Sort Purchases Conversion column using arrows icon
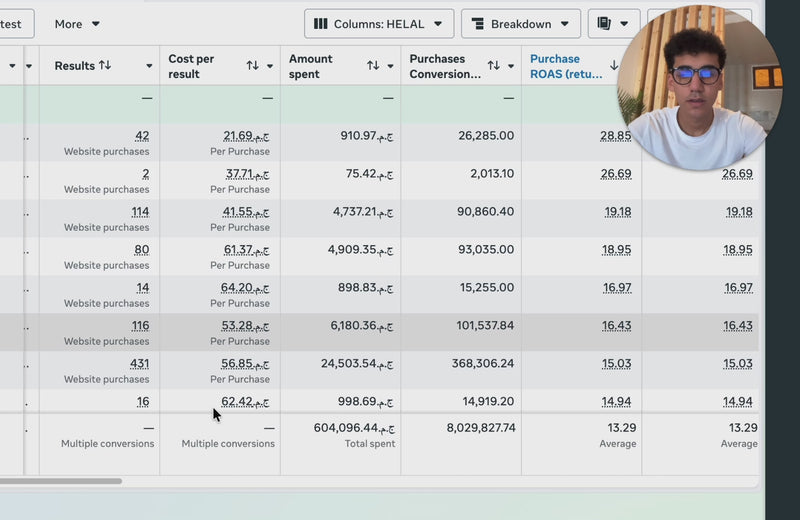This screenshot has width=800, height=520. [493, 66]
